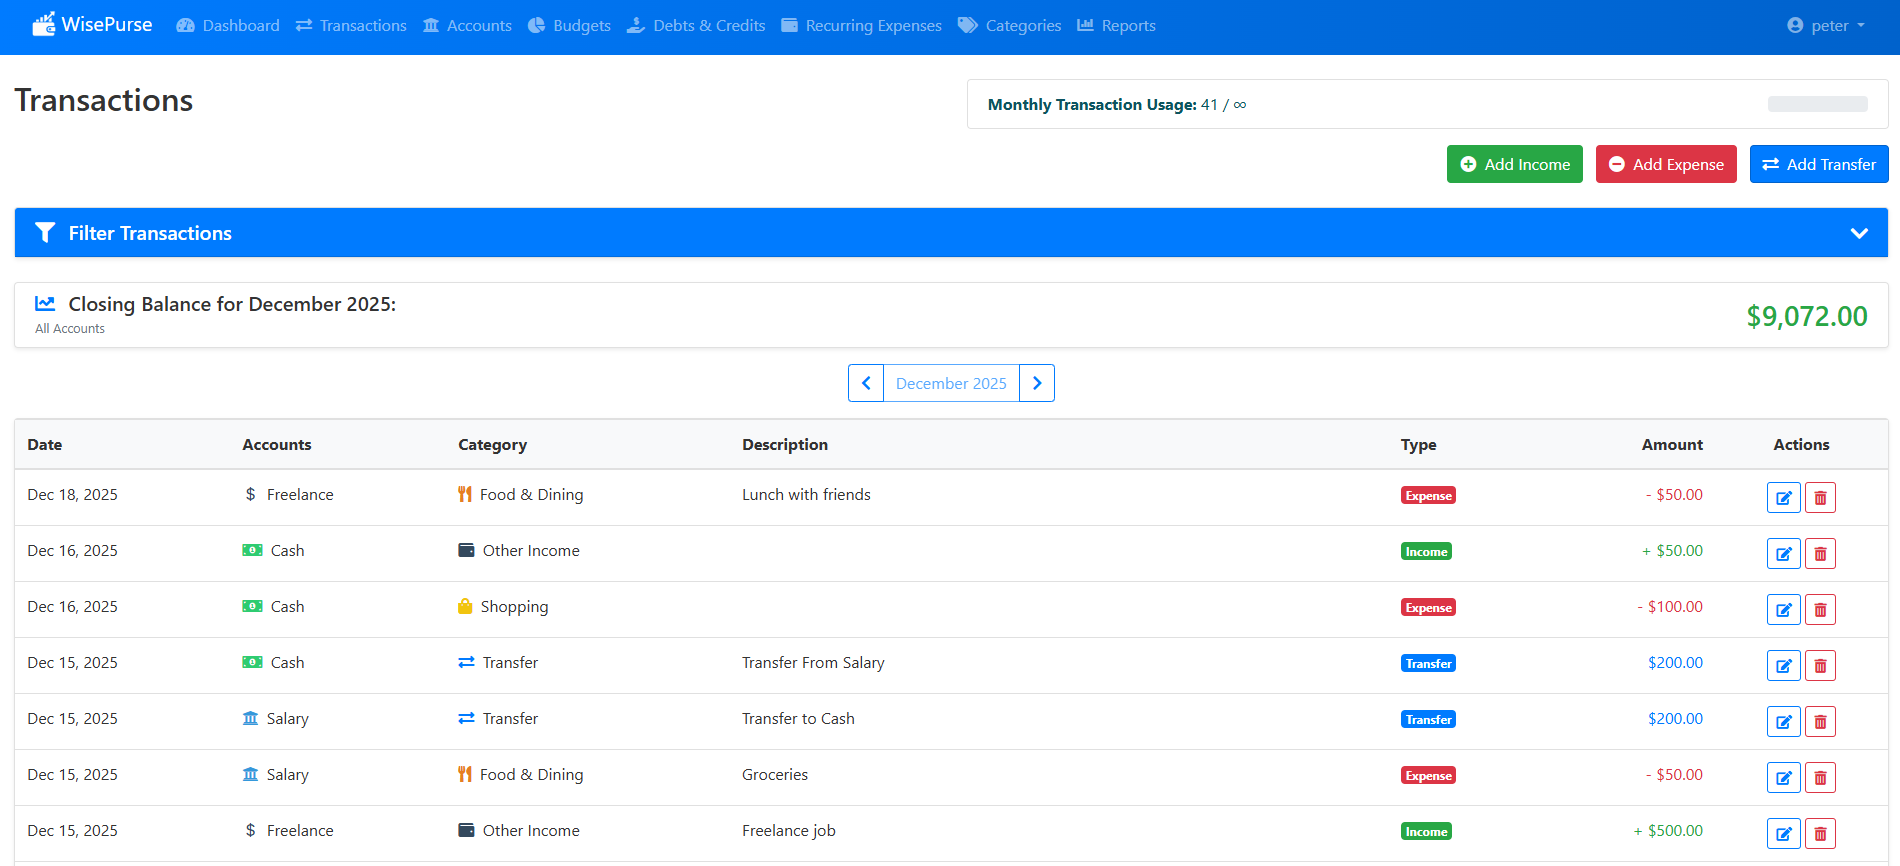Click the $9,072.00 closing balance
1900x866 pixels.
(1807, 316)
